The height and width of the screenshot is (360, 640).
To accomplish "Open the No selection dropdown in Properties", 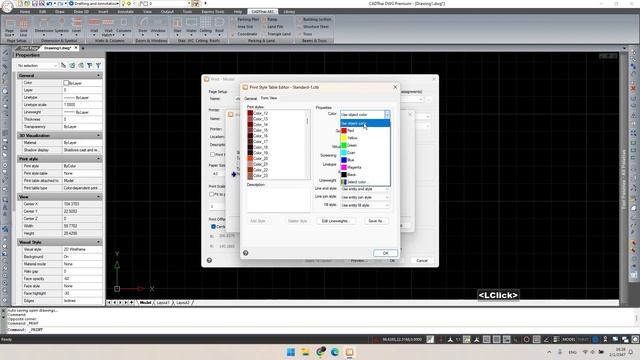I will coord(37,65).
